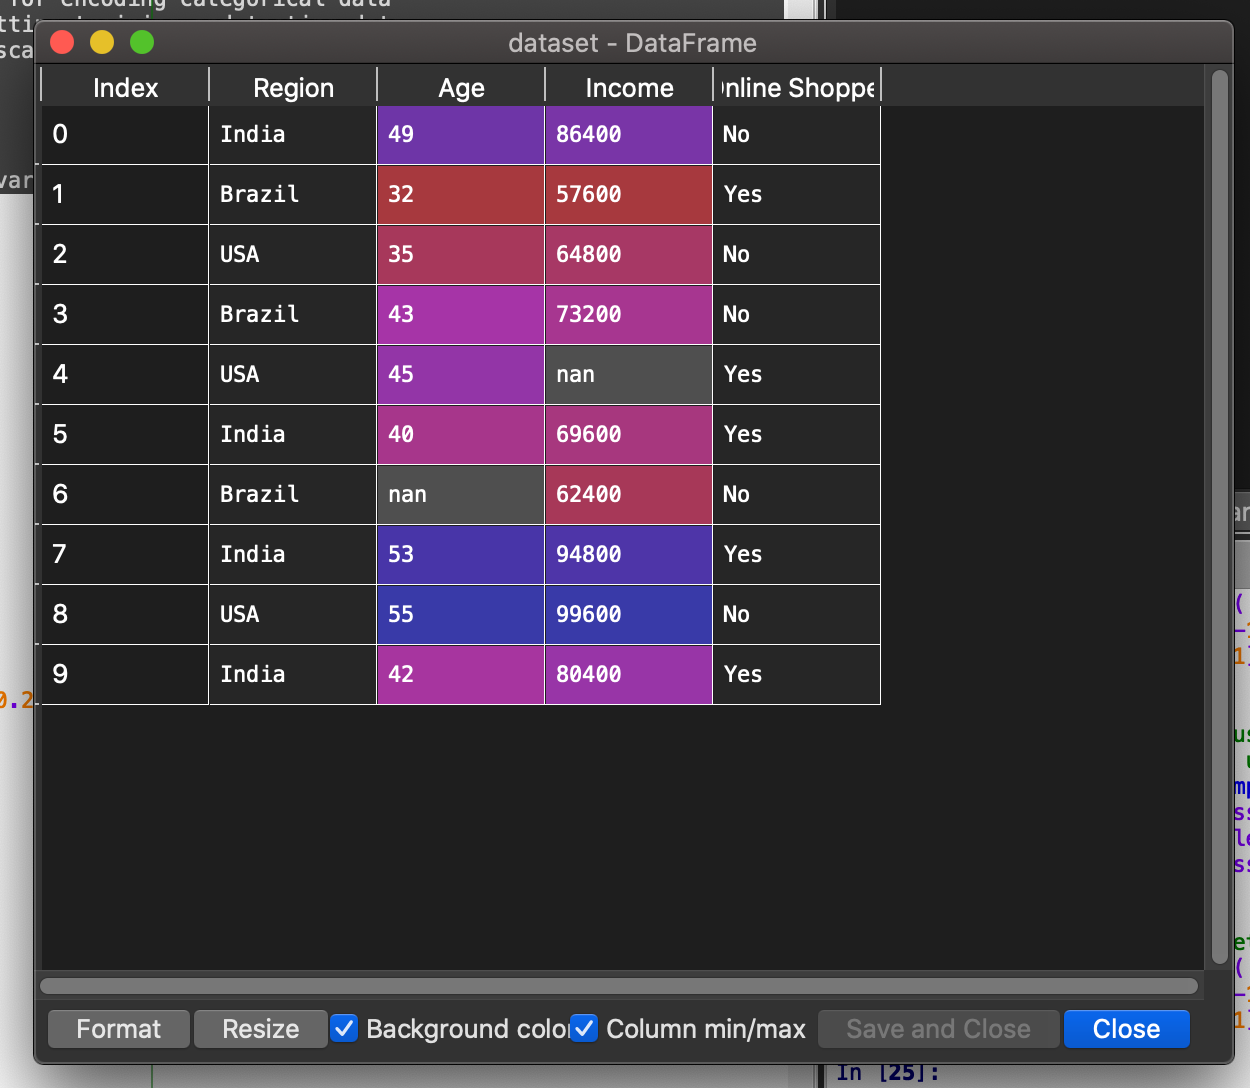Select Age cell with value 43

click(460, 315)
